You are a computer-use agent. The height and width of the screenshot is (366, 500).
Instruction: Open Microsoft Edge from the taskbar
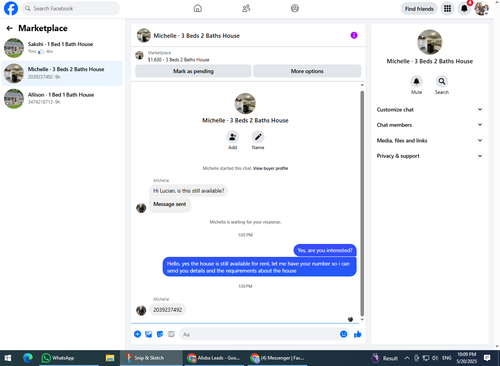[x=28, y=358]
